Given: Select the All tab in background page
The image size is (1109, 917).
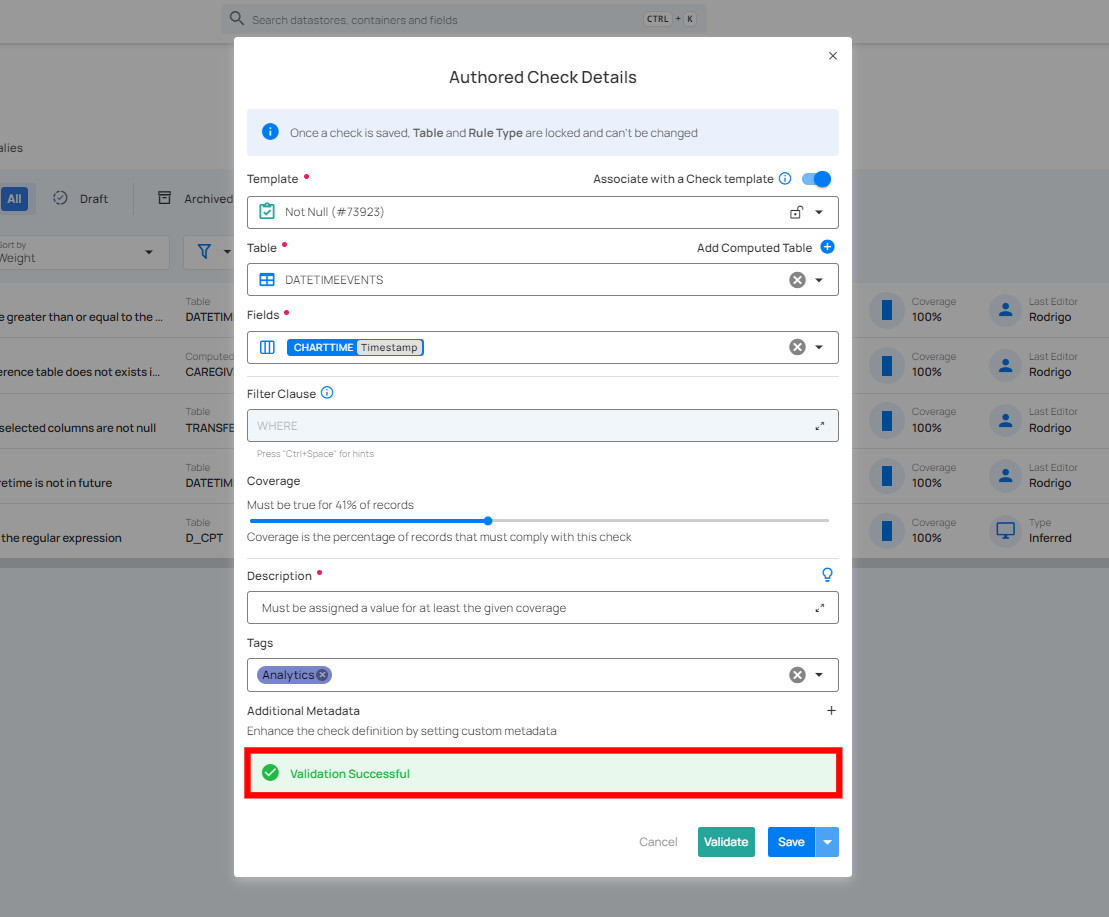Looking at the screenshot, I should coord(14,199).
